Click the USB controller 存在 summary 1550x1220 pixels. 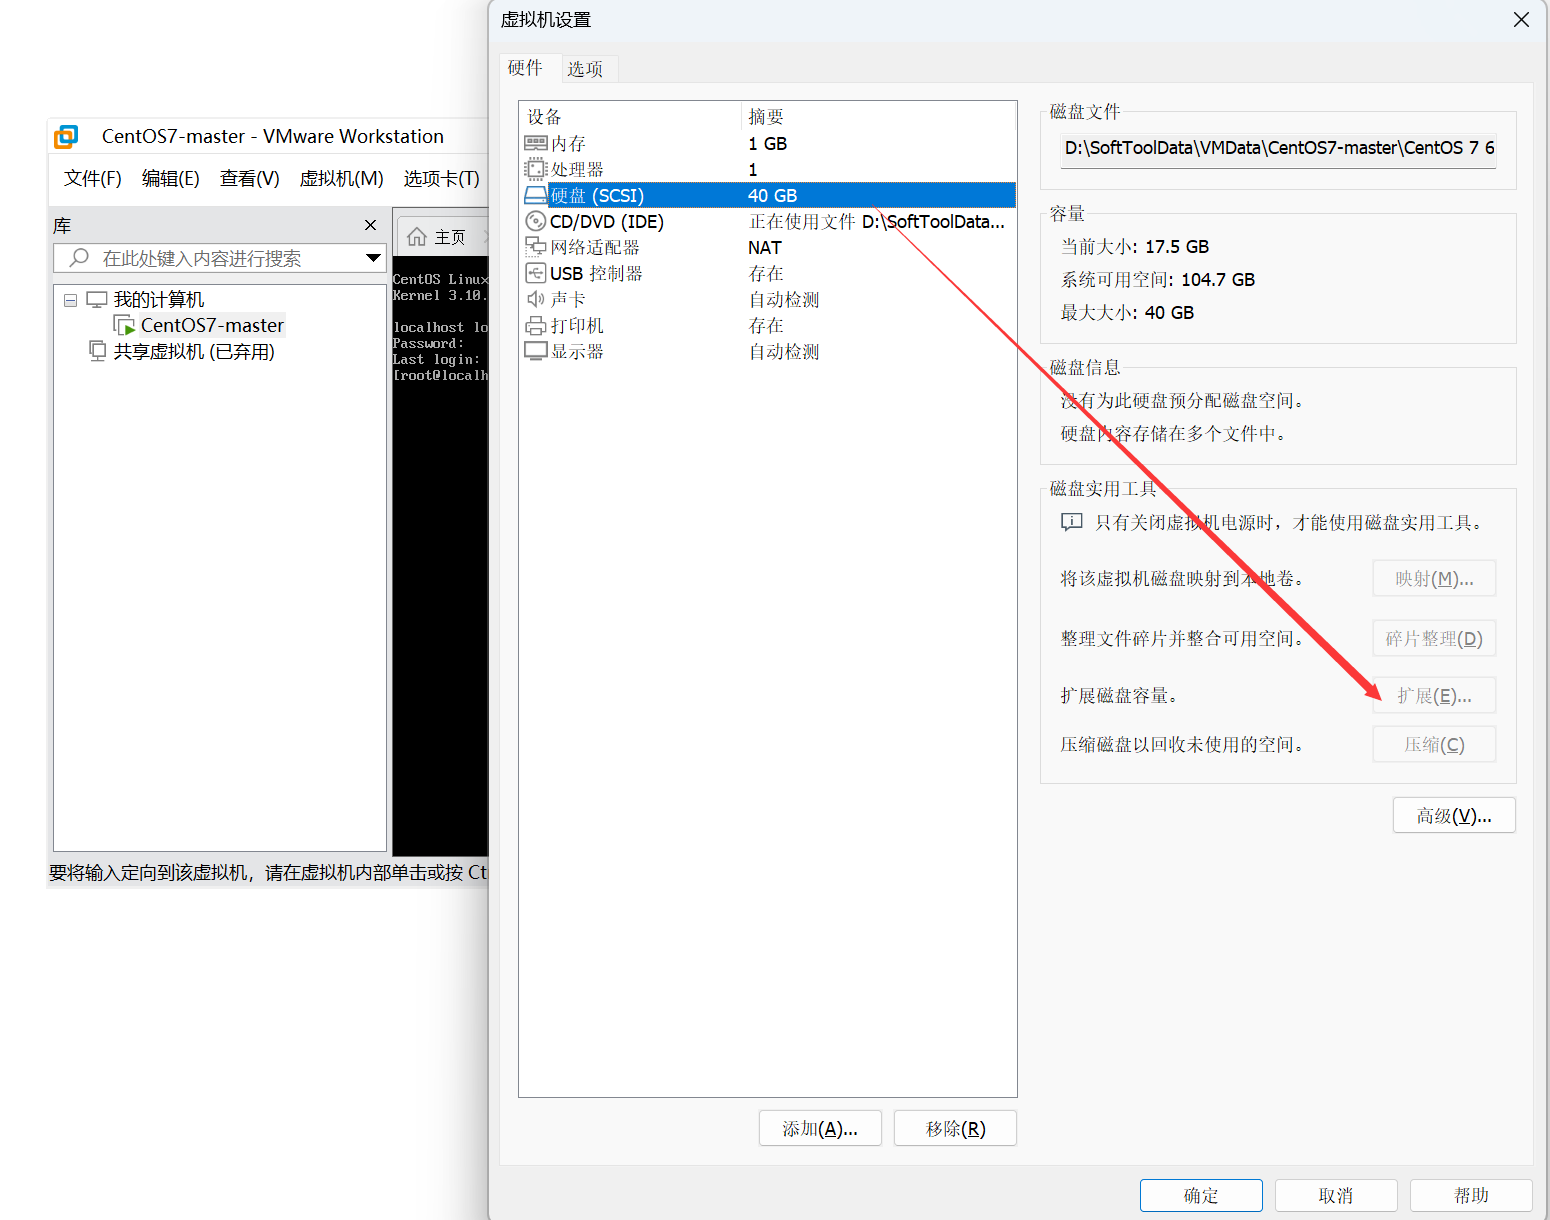point(766,274)
